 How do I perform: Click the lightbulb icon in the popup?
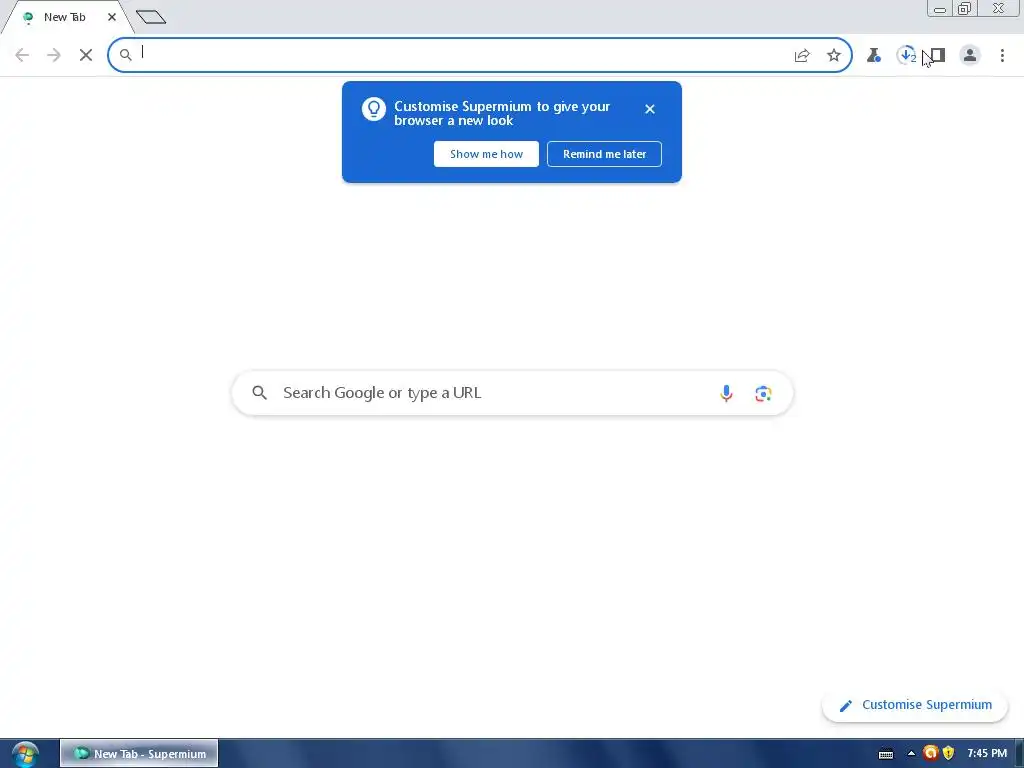pyautogui.click(x=374, y=109)
